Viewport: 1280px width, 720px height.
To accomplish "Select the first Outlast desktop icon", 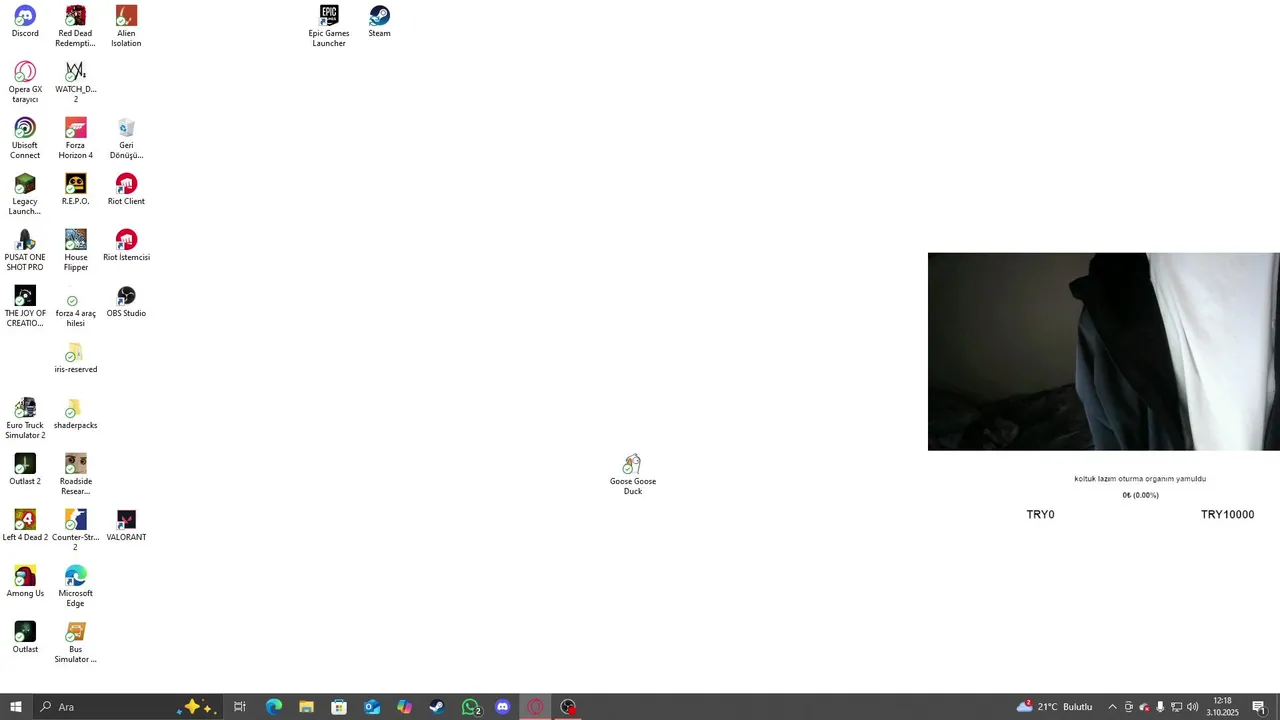I will point(25,637).
